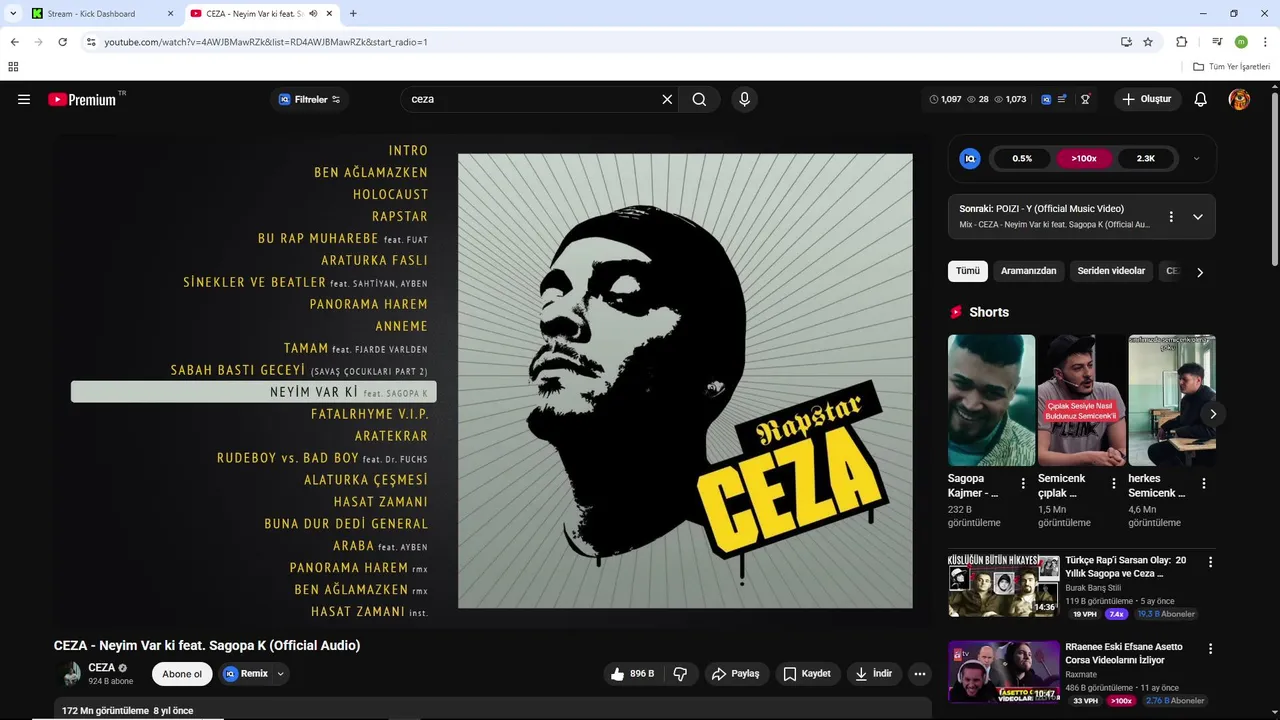The height and width of the screenshot is (720, 1280).
Task: Click the vidIQ Remix button
Action: point(246,674)
